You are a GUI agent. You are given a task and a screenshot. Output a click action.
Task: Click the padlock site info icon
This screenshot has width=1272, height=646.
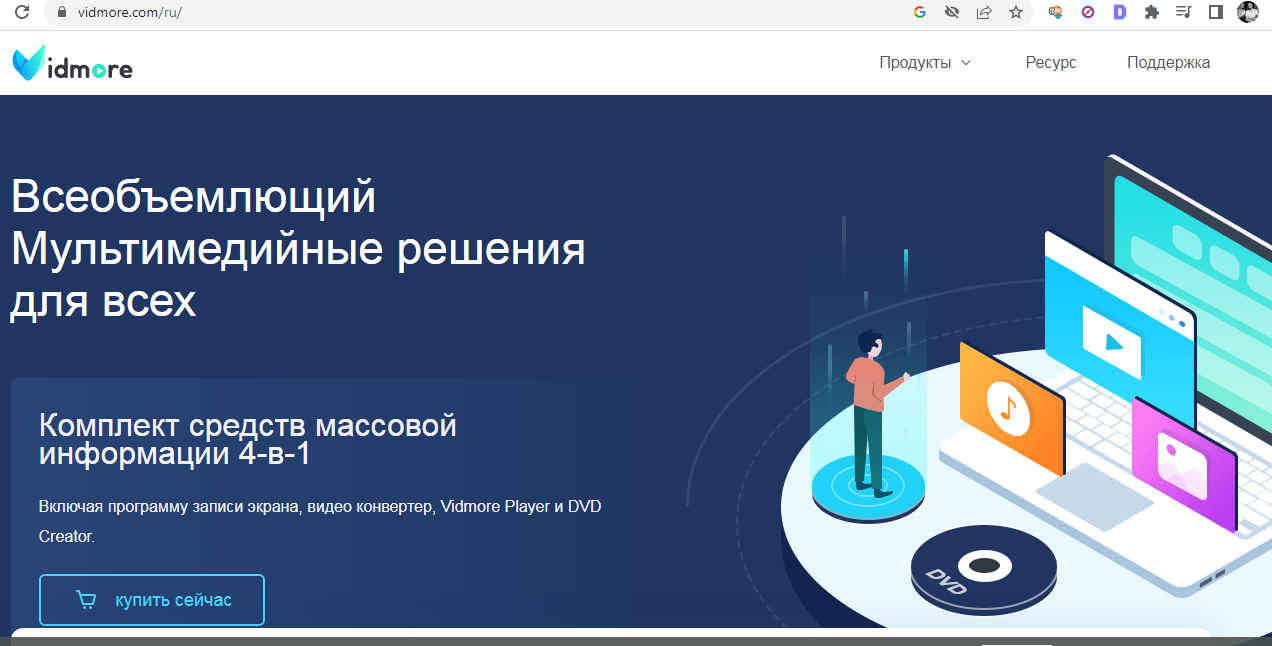pyautogui.click(x=62, y=13)
